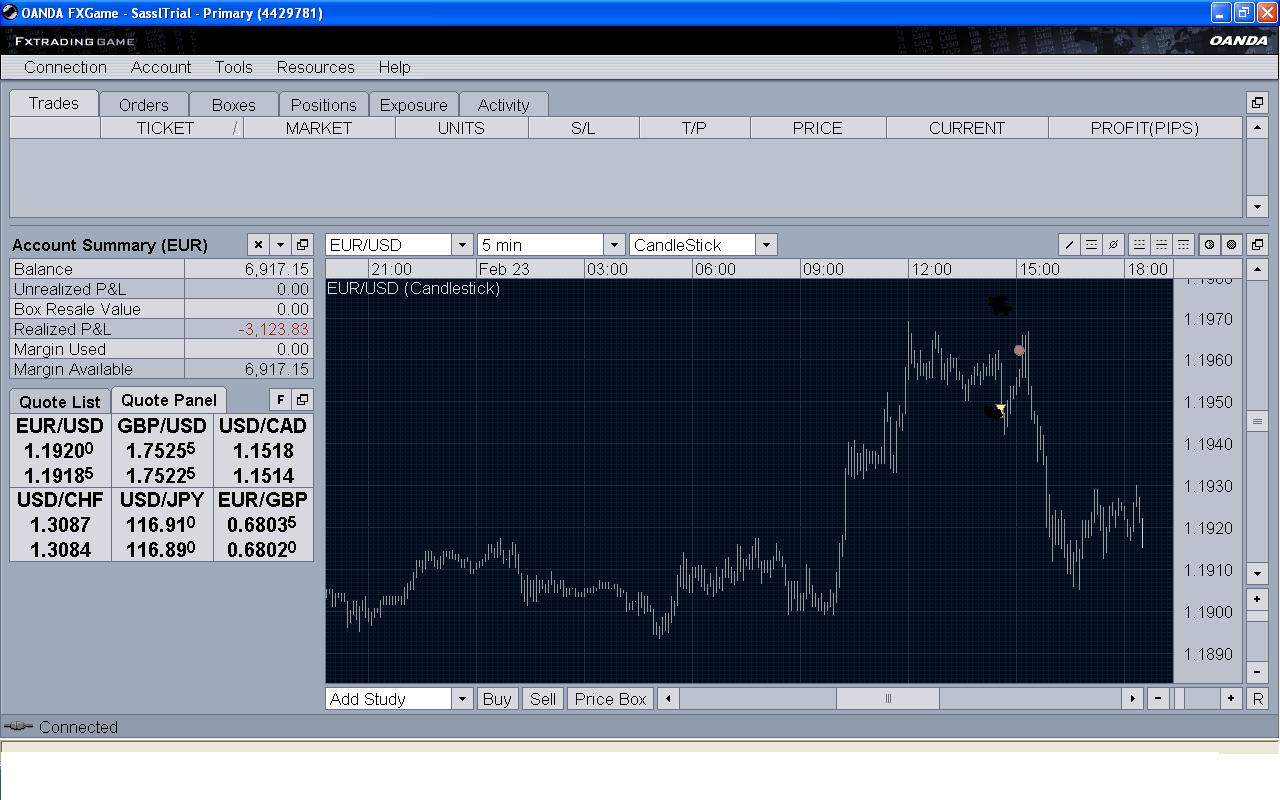Screen dimensions: 1280x800
Task: Zoom in the vertical price scale
Action: (1257, 599)
